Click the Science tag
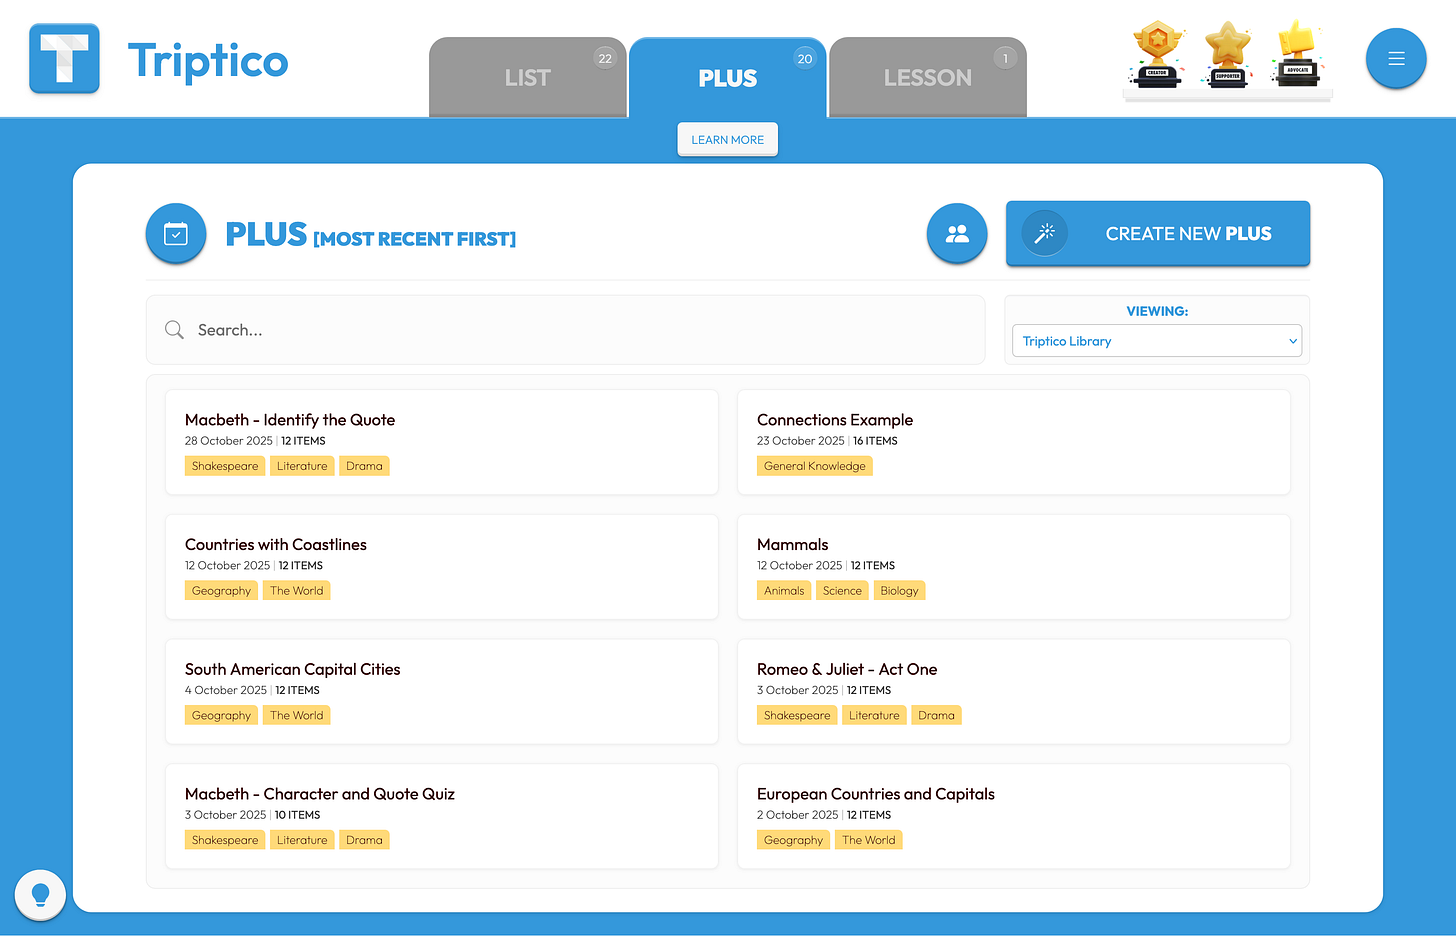1456x936 pixels. (842, 591)
